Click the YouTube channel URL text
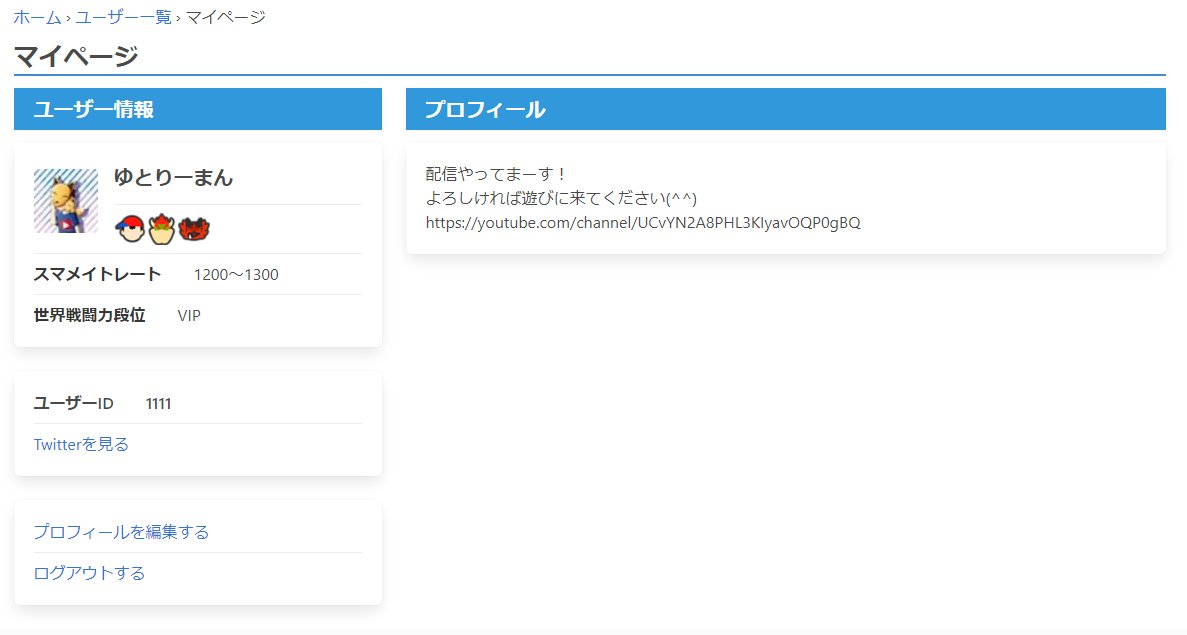 pos(643,223)
